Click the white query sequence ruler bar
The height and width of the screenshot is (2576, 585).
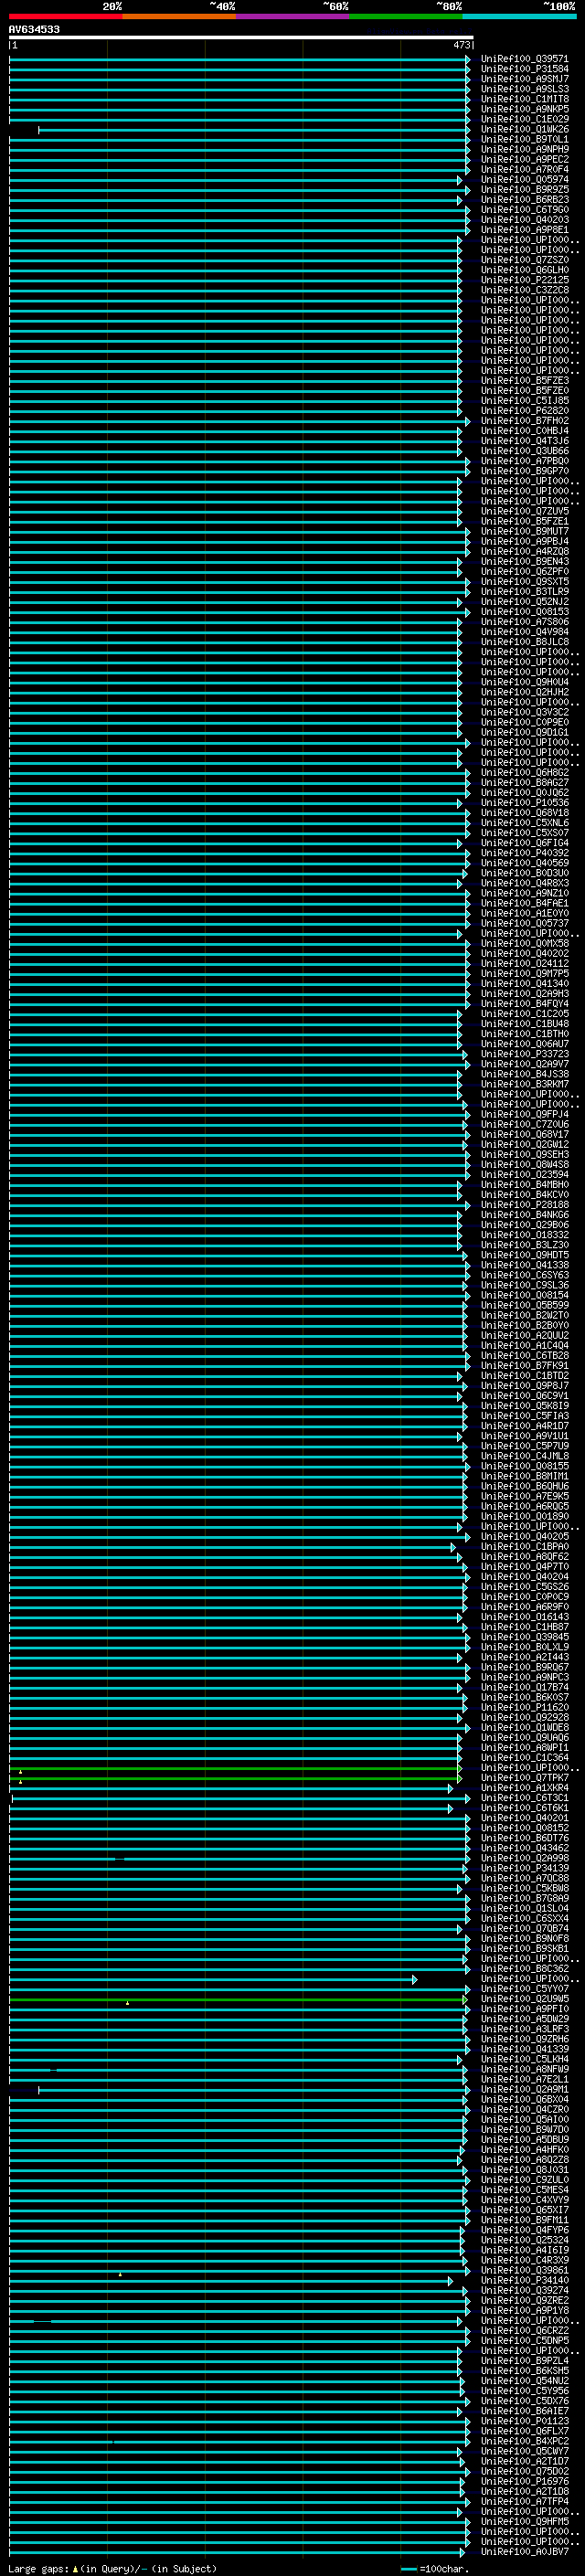pos(241,37)
